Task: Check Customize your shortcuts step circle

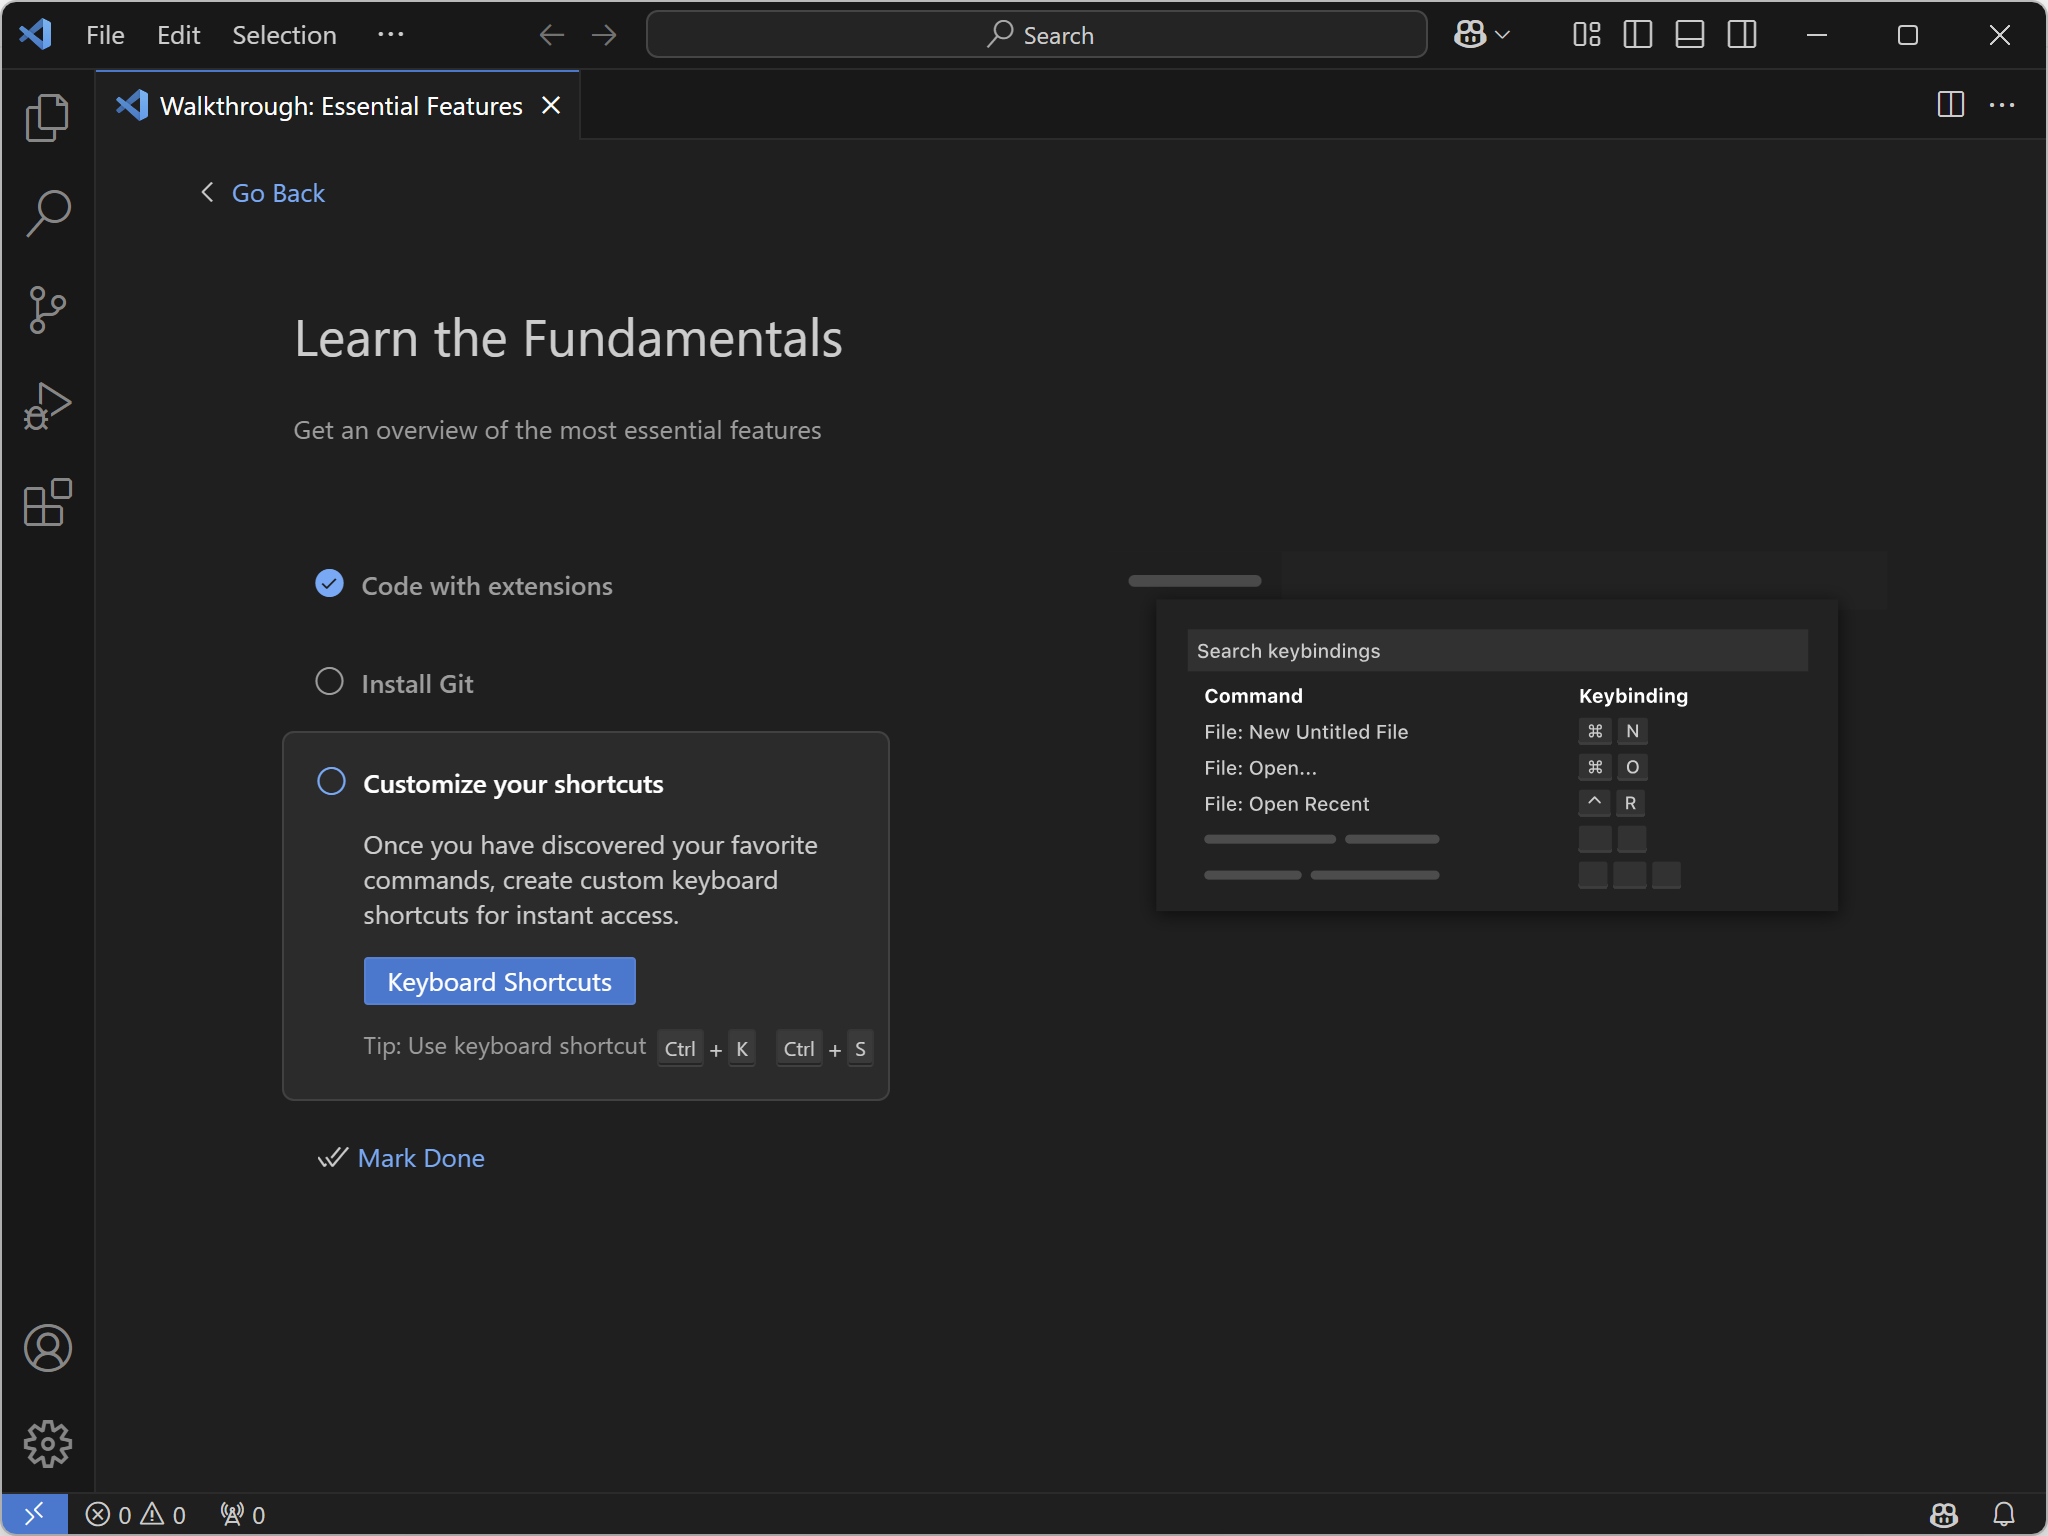Action: click(x=331, y=782)
